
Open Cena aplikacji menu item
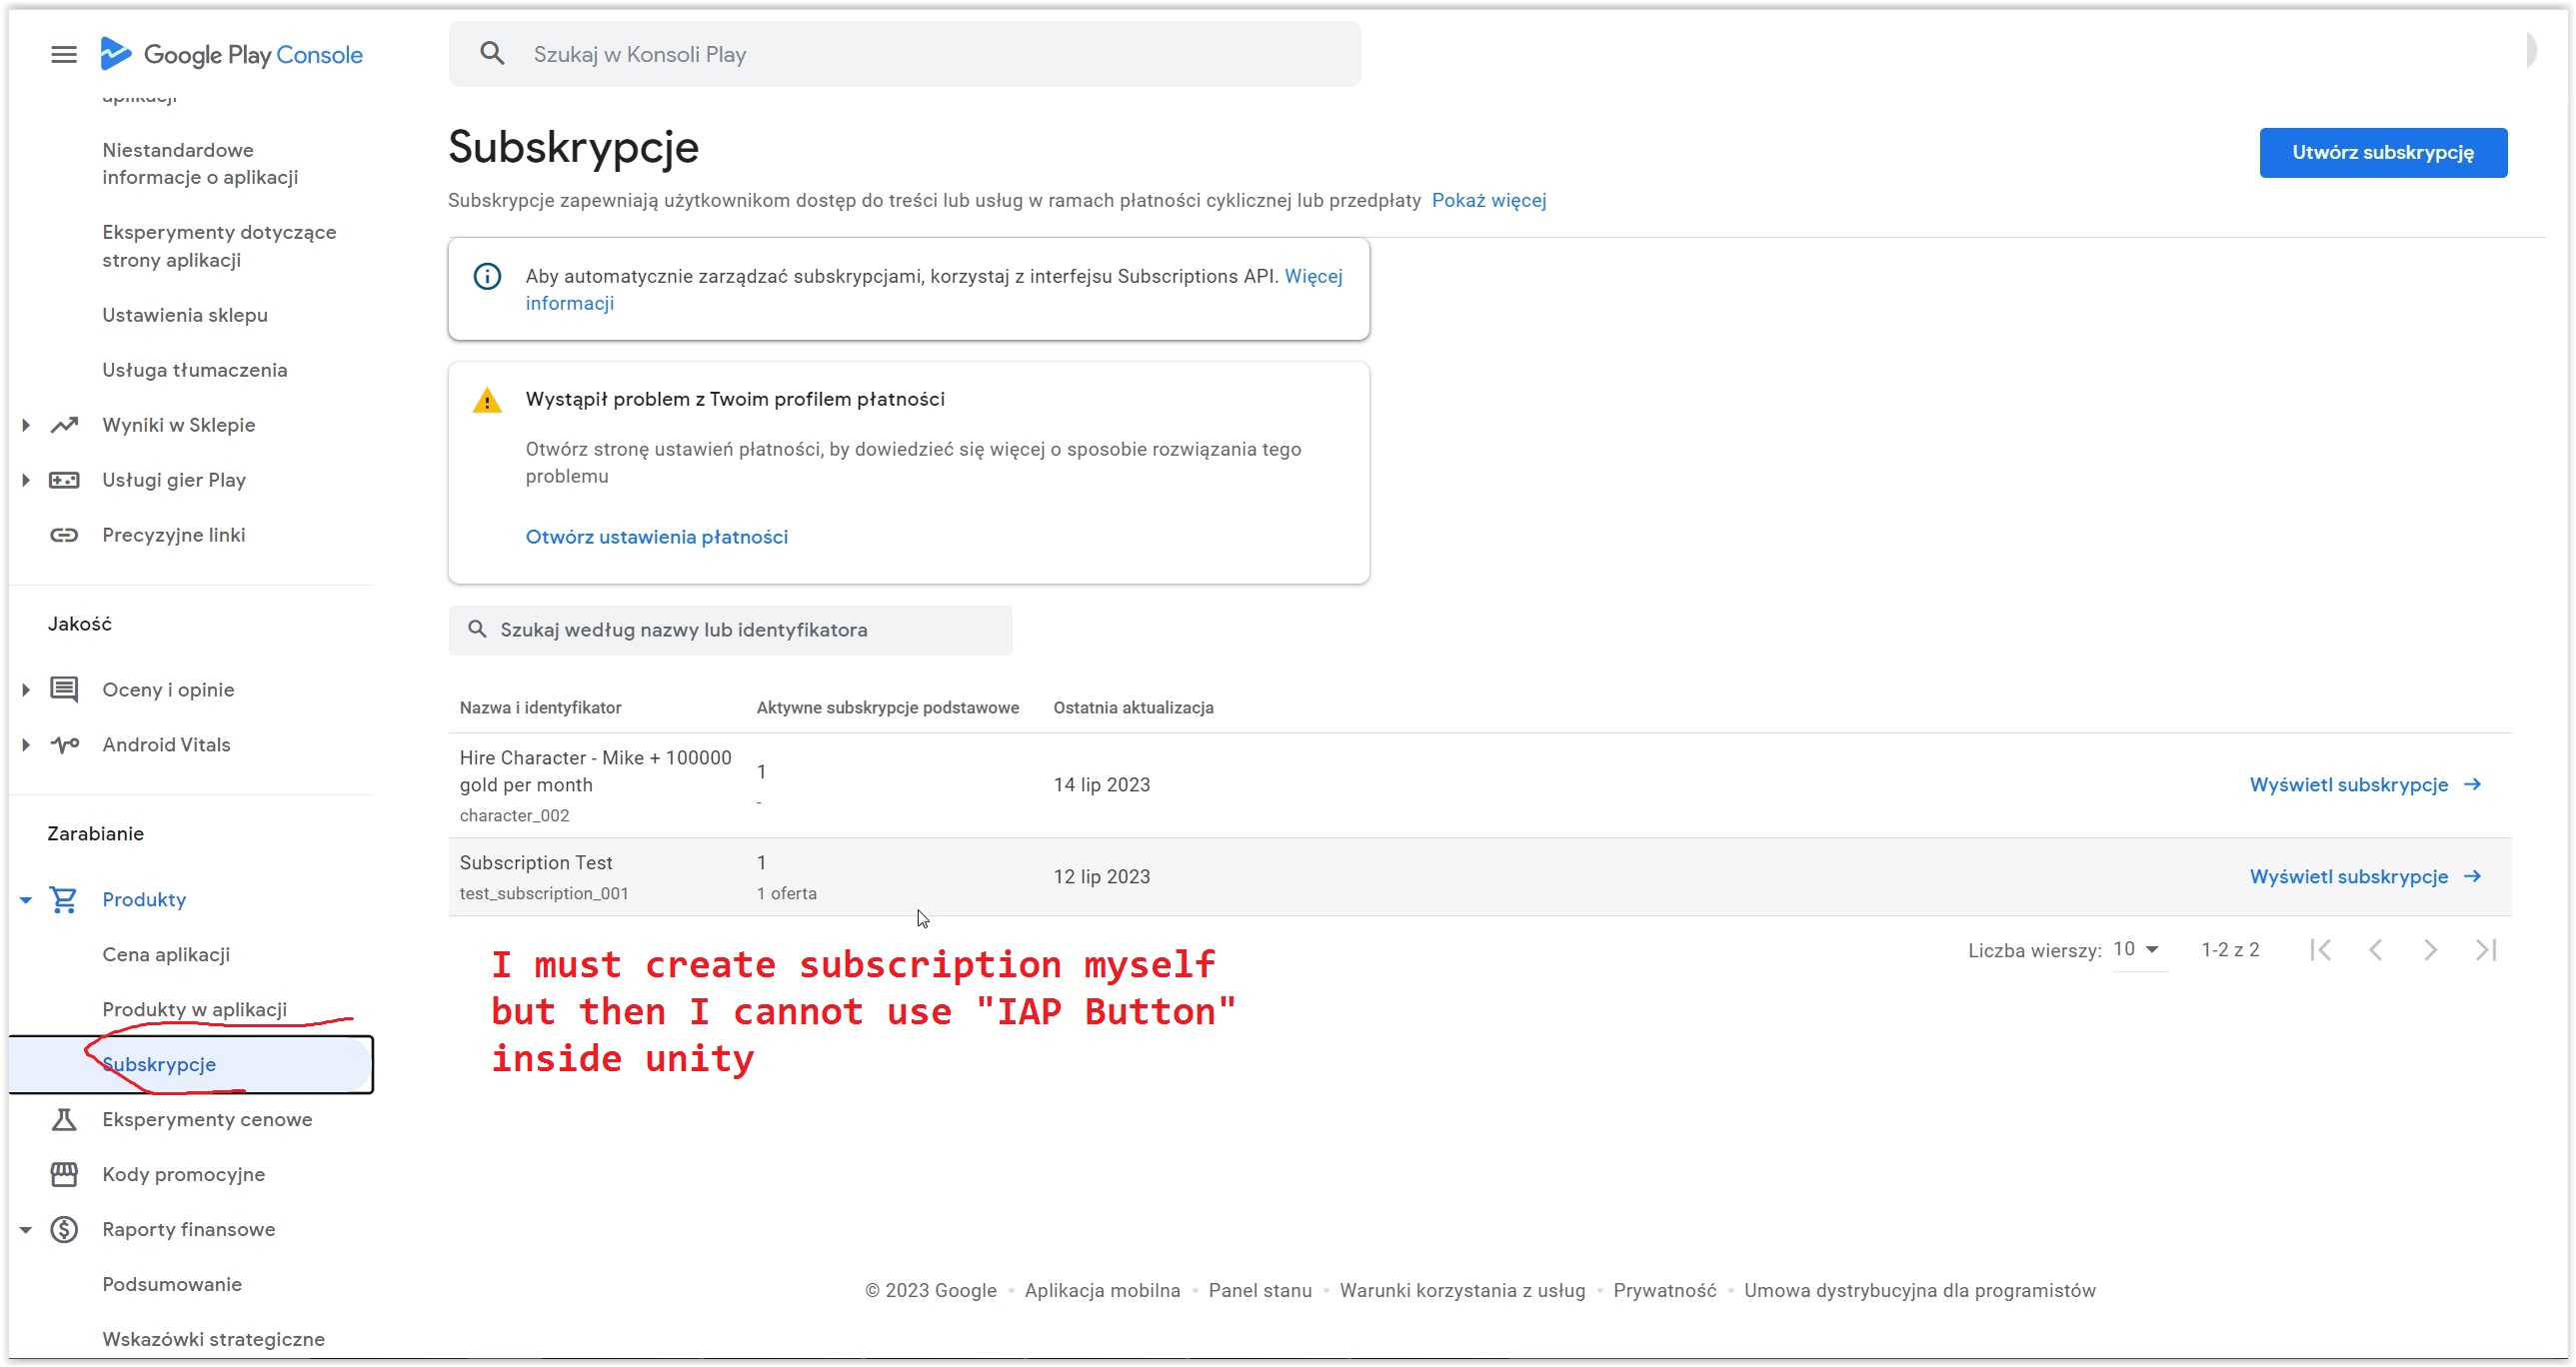click(167, 953)
